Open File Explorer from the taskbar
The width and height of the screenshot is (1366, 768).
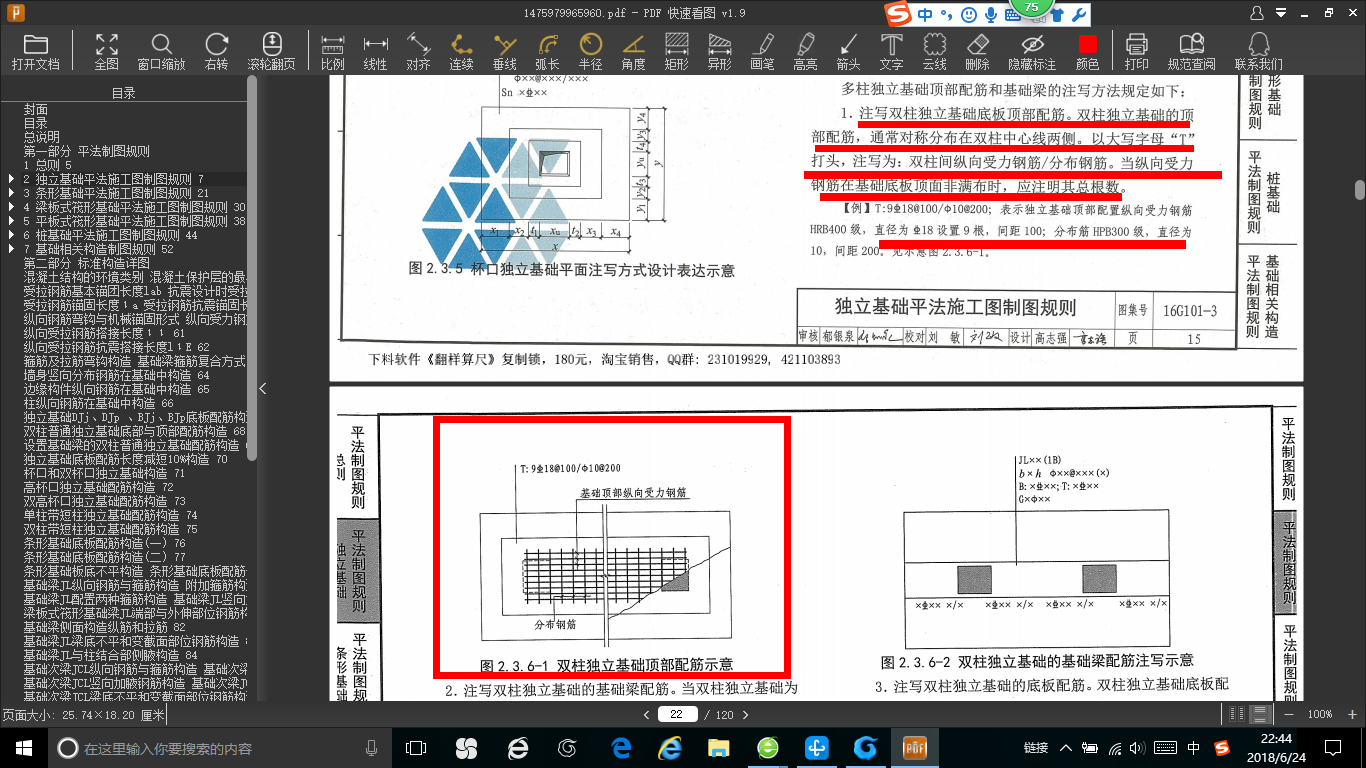point(718,748)
